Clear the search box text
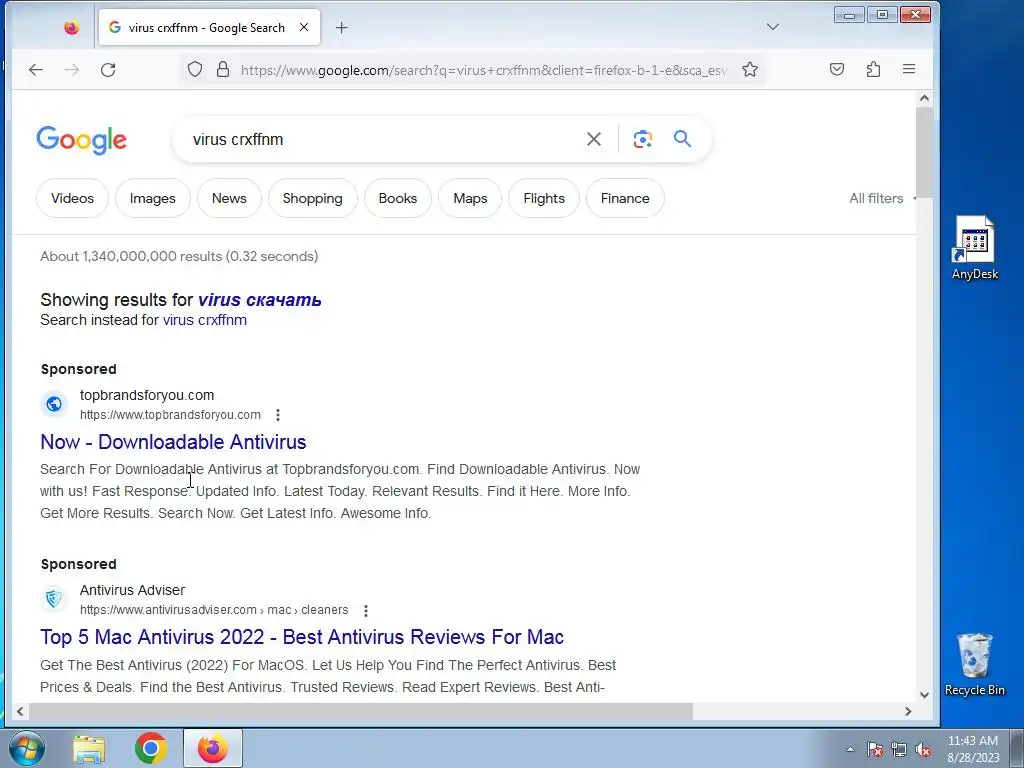 (x=594, y=139)
